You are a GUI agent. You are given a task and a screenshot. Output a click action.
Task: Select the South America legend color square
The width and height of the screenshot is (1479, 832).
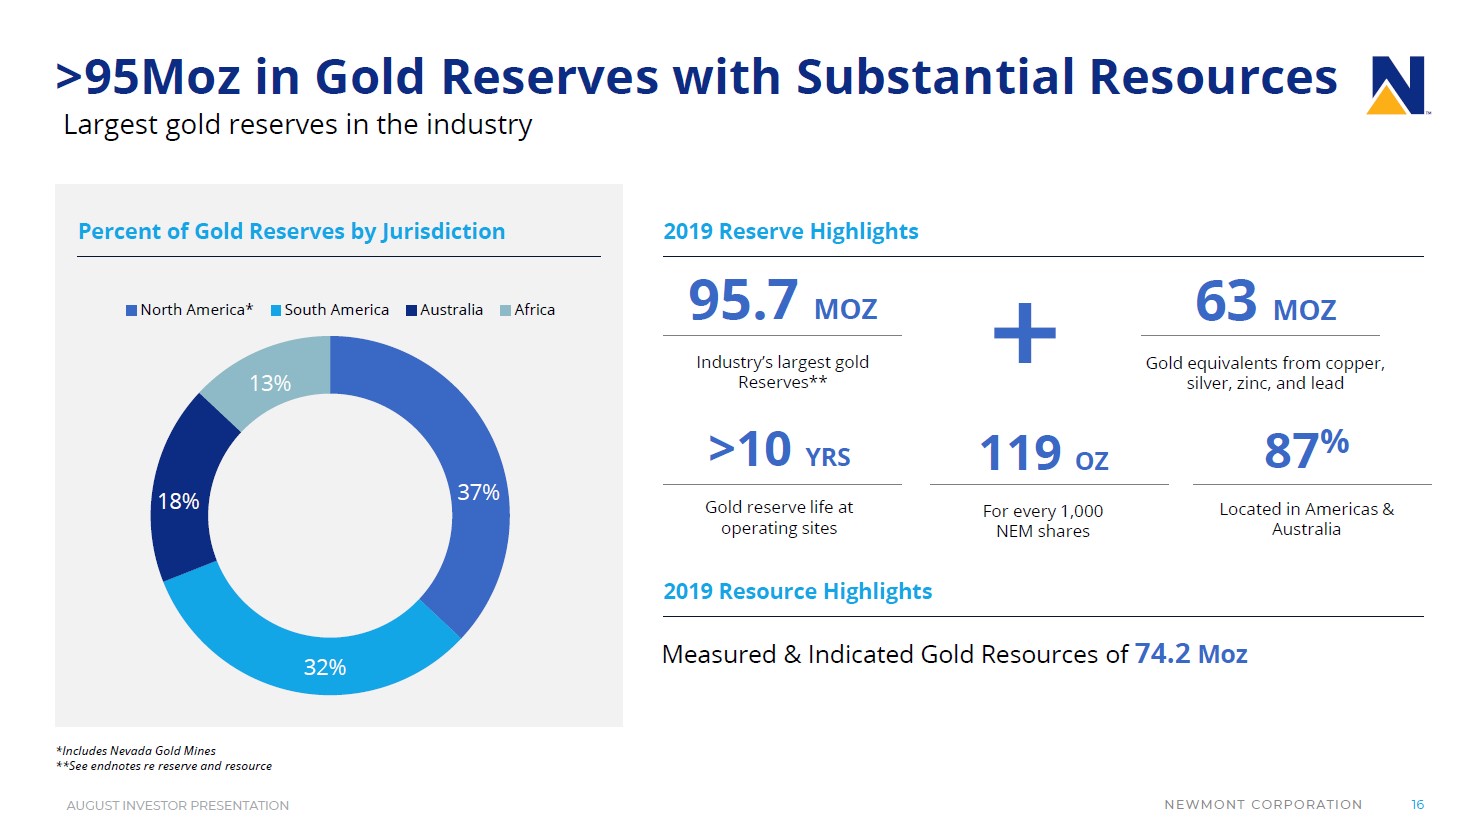point(276,310)
